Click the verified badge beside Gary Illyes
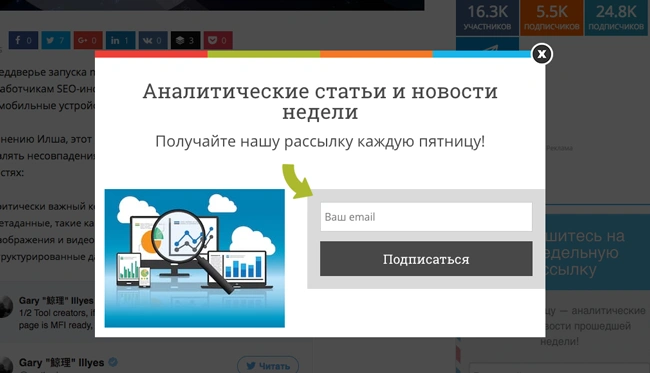 point(113,362)
